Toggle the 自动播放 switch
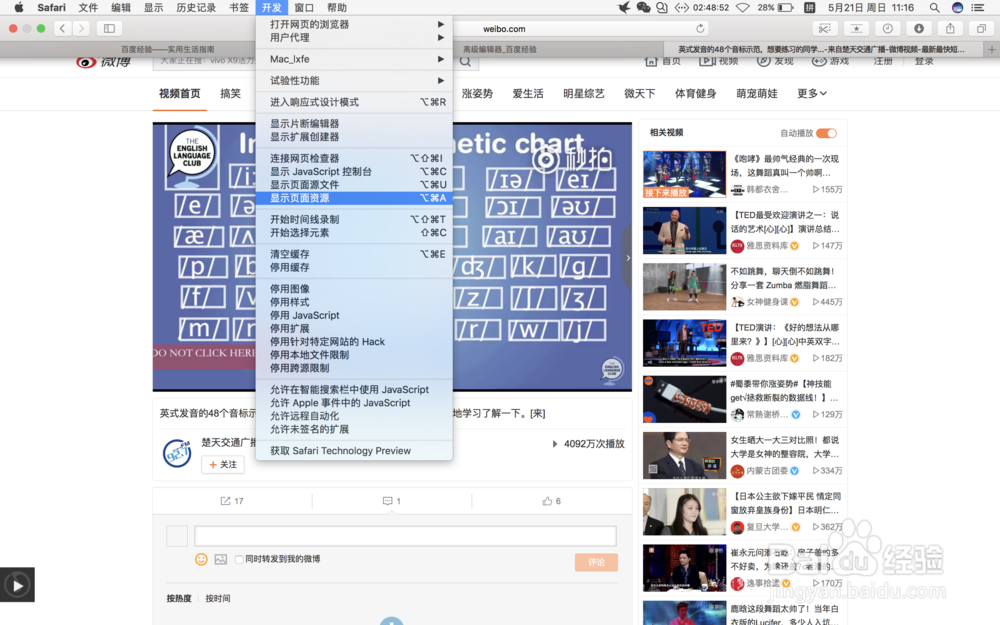Image resolution: width=1000 pixels, height=625 pixels. tap(827, 133)
